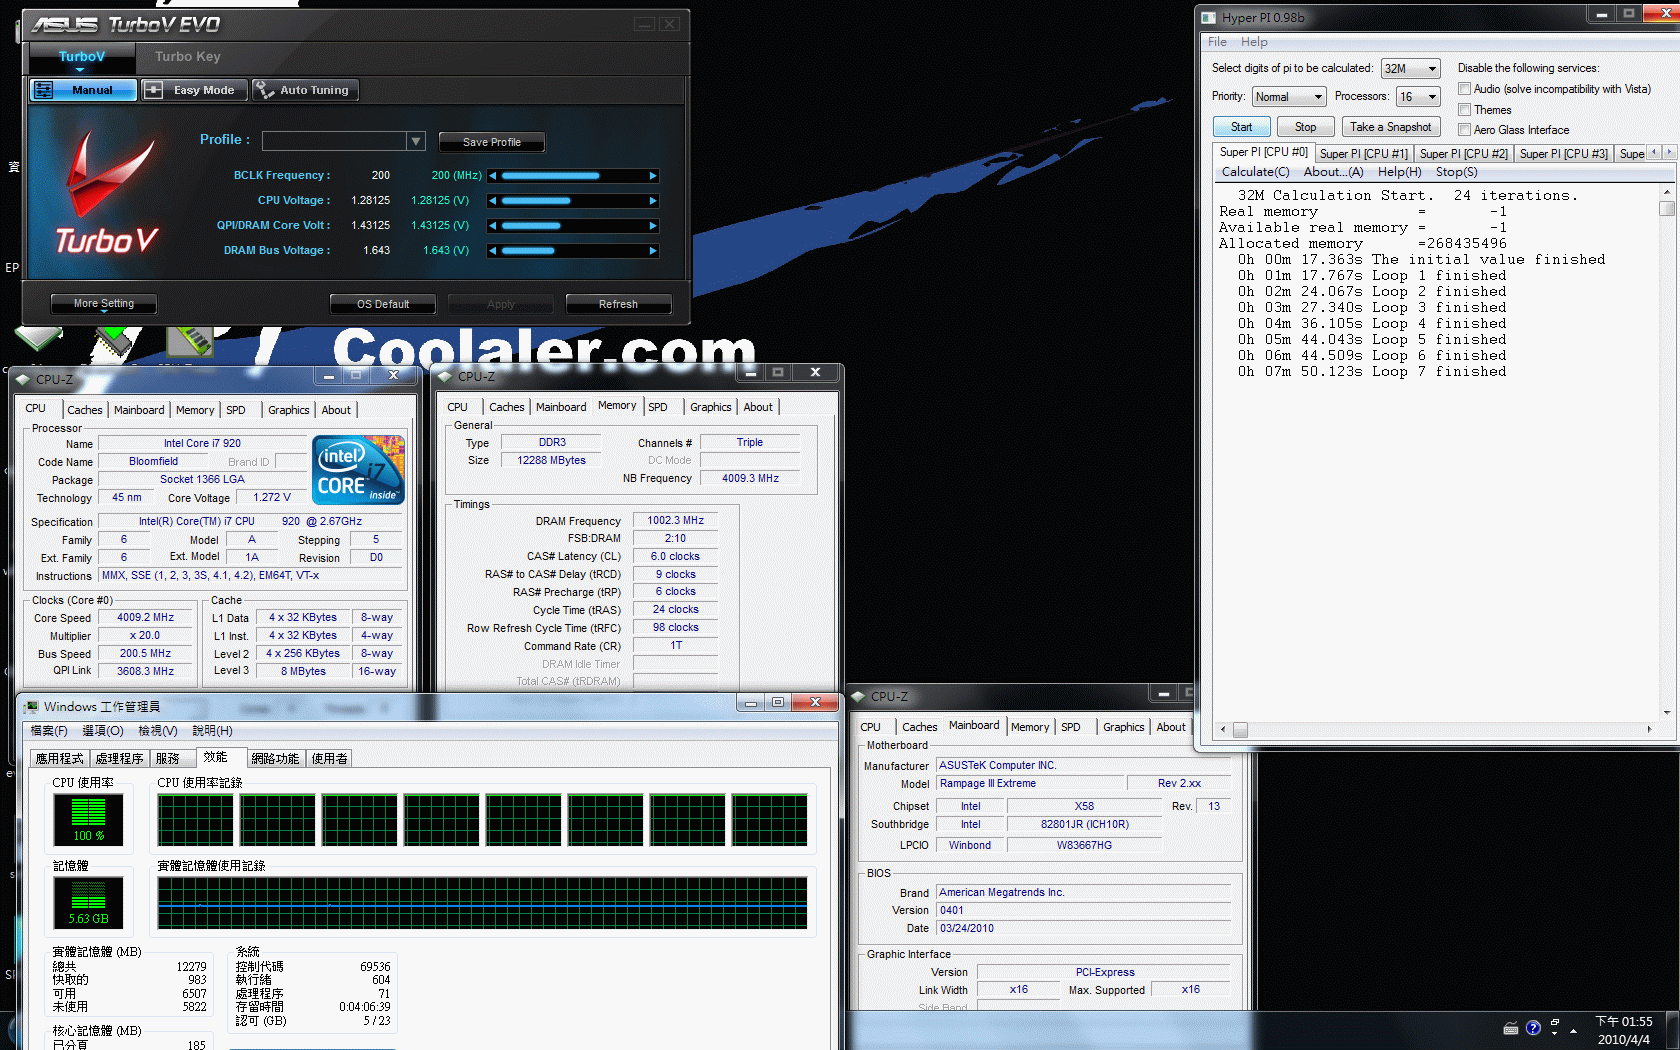
Task: Click the Easy Mode icon in TurboV
Action: coord(153,90)
